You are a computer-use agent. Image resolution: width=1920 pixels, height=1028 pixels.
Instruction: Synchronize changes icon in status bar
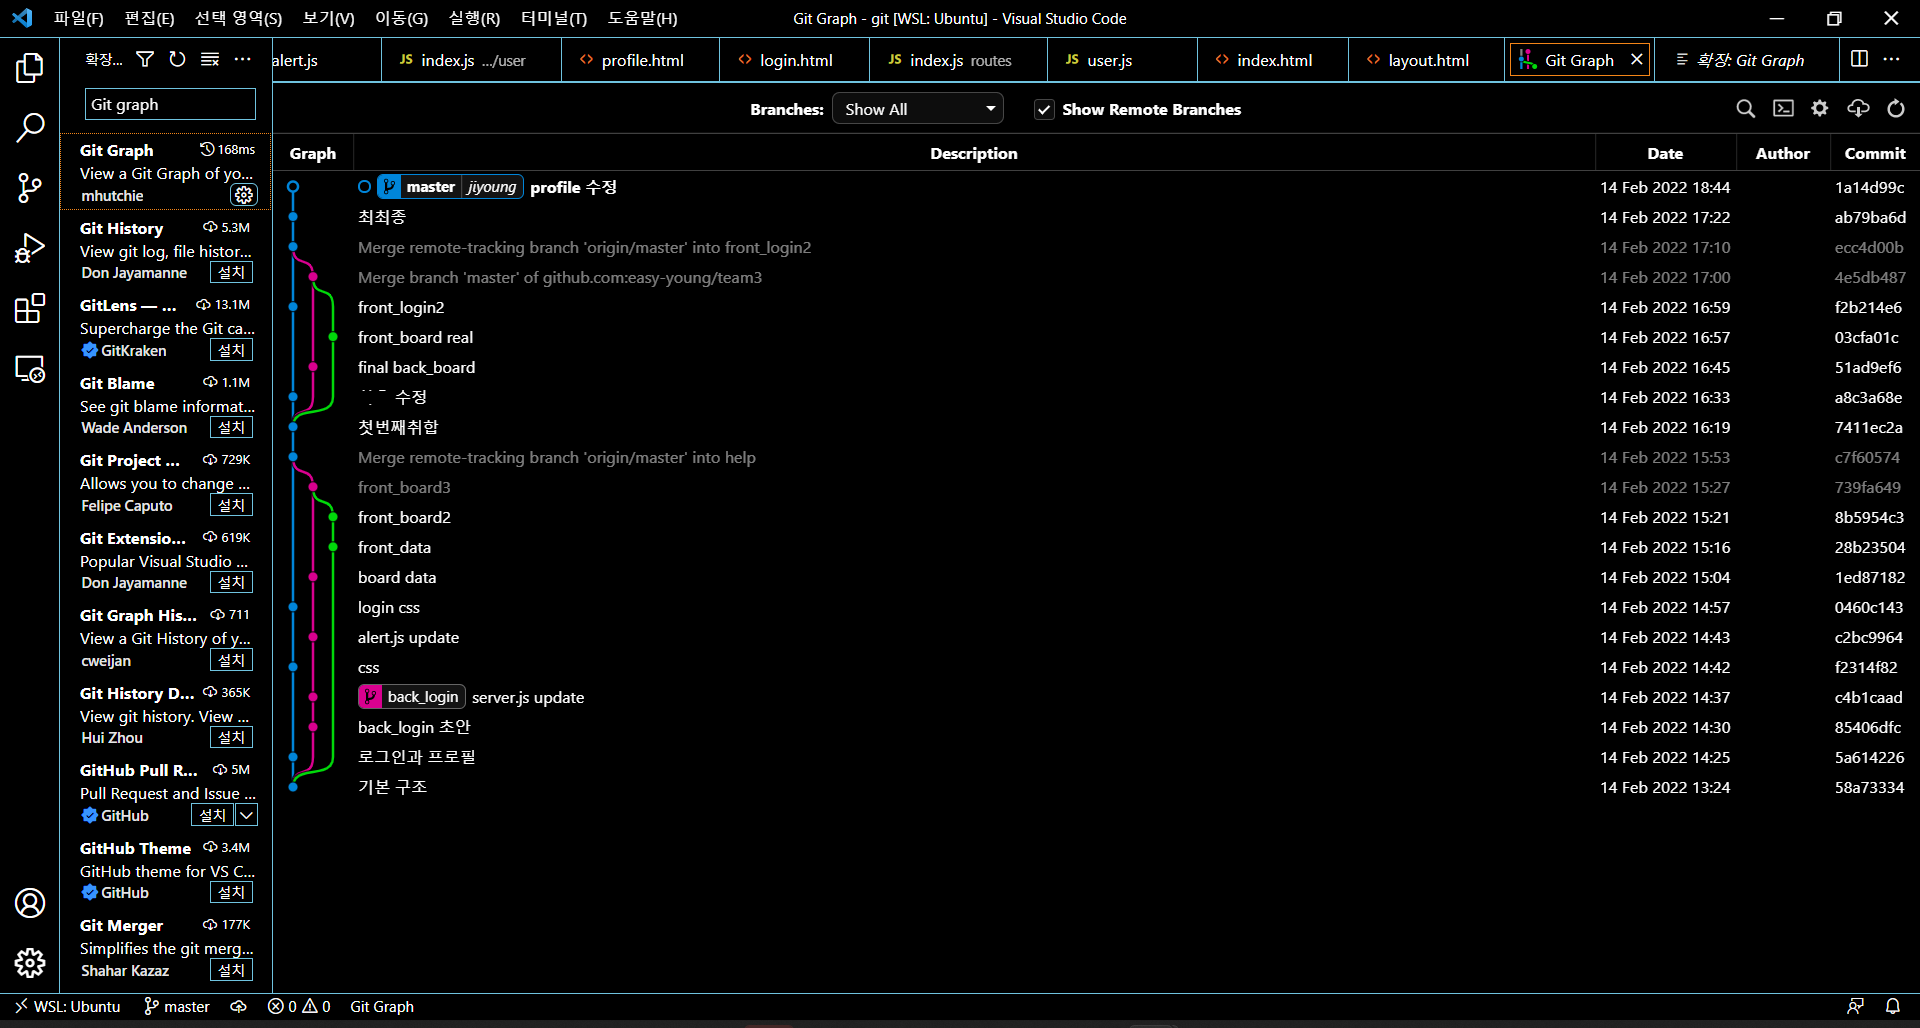(x=238, y=1006)
